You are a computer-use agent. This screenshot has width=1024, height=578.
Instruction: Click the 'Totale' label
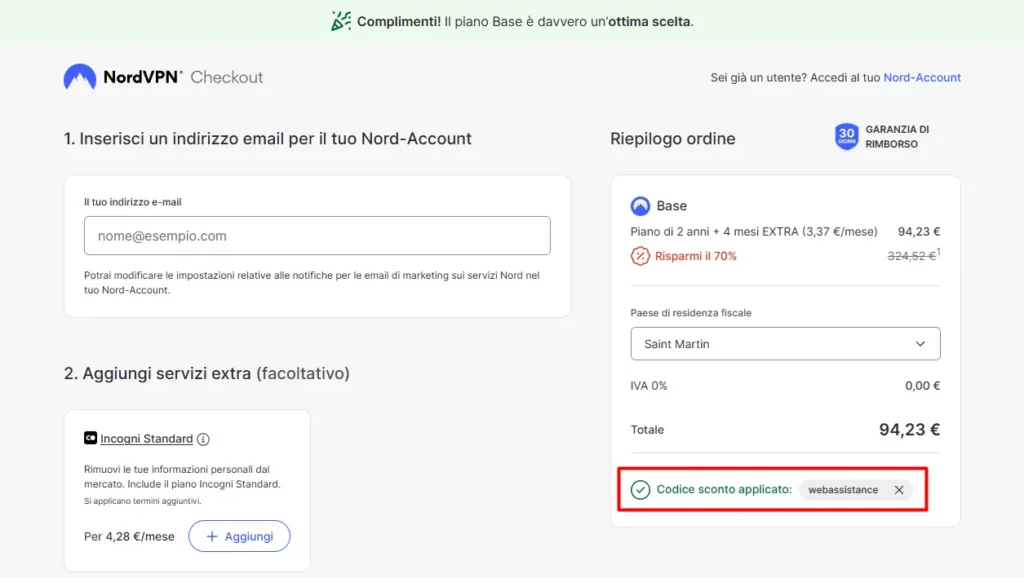(x=647, y=430)
